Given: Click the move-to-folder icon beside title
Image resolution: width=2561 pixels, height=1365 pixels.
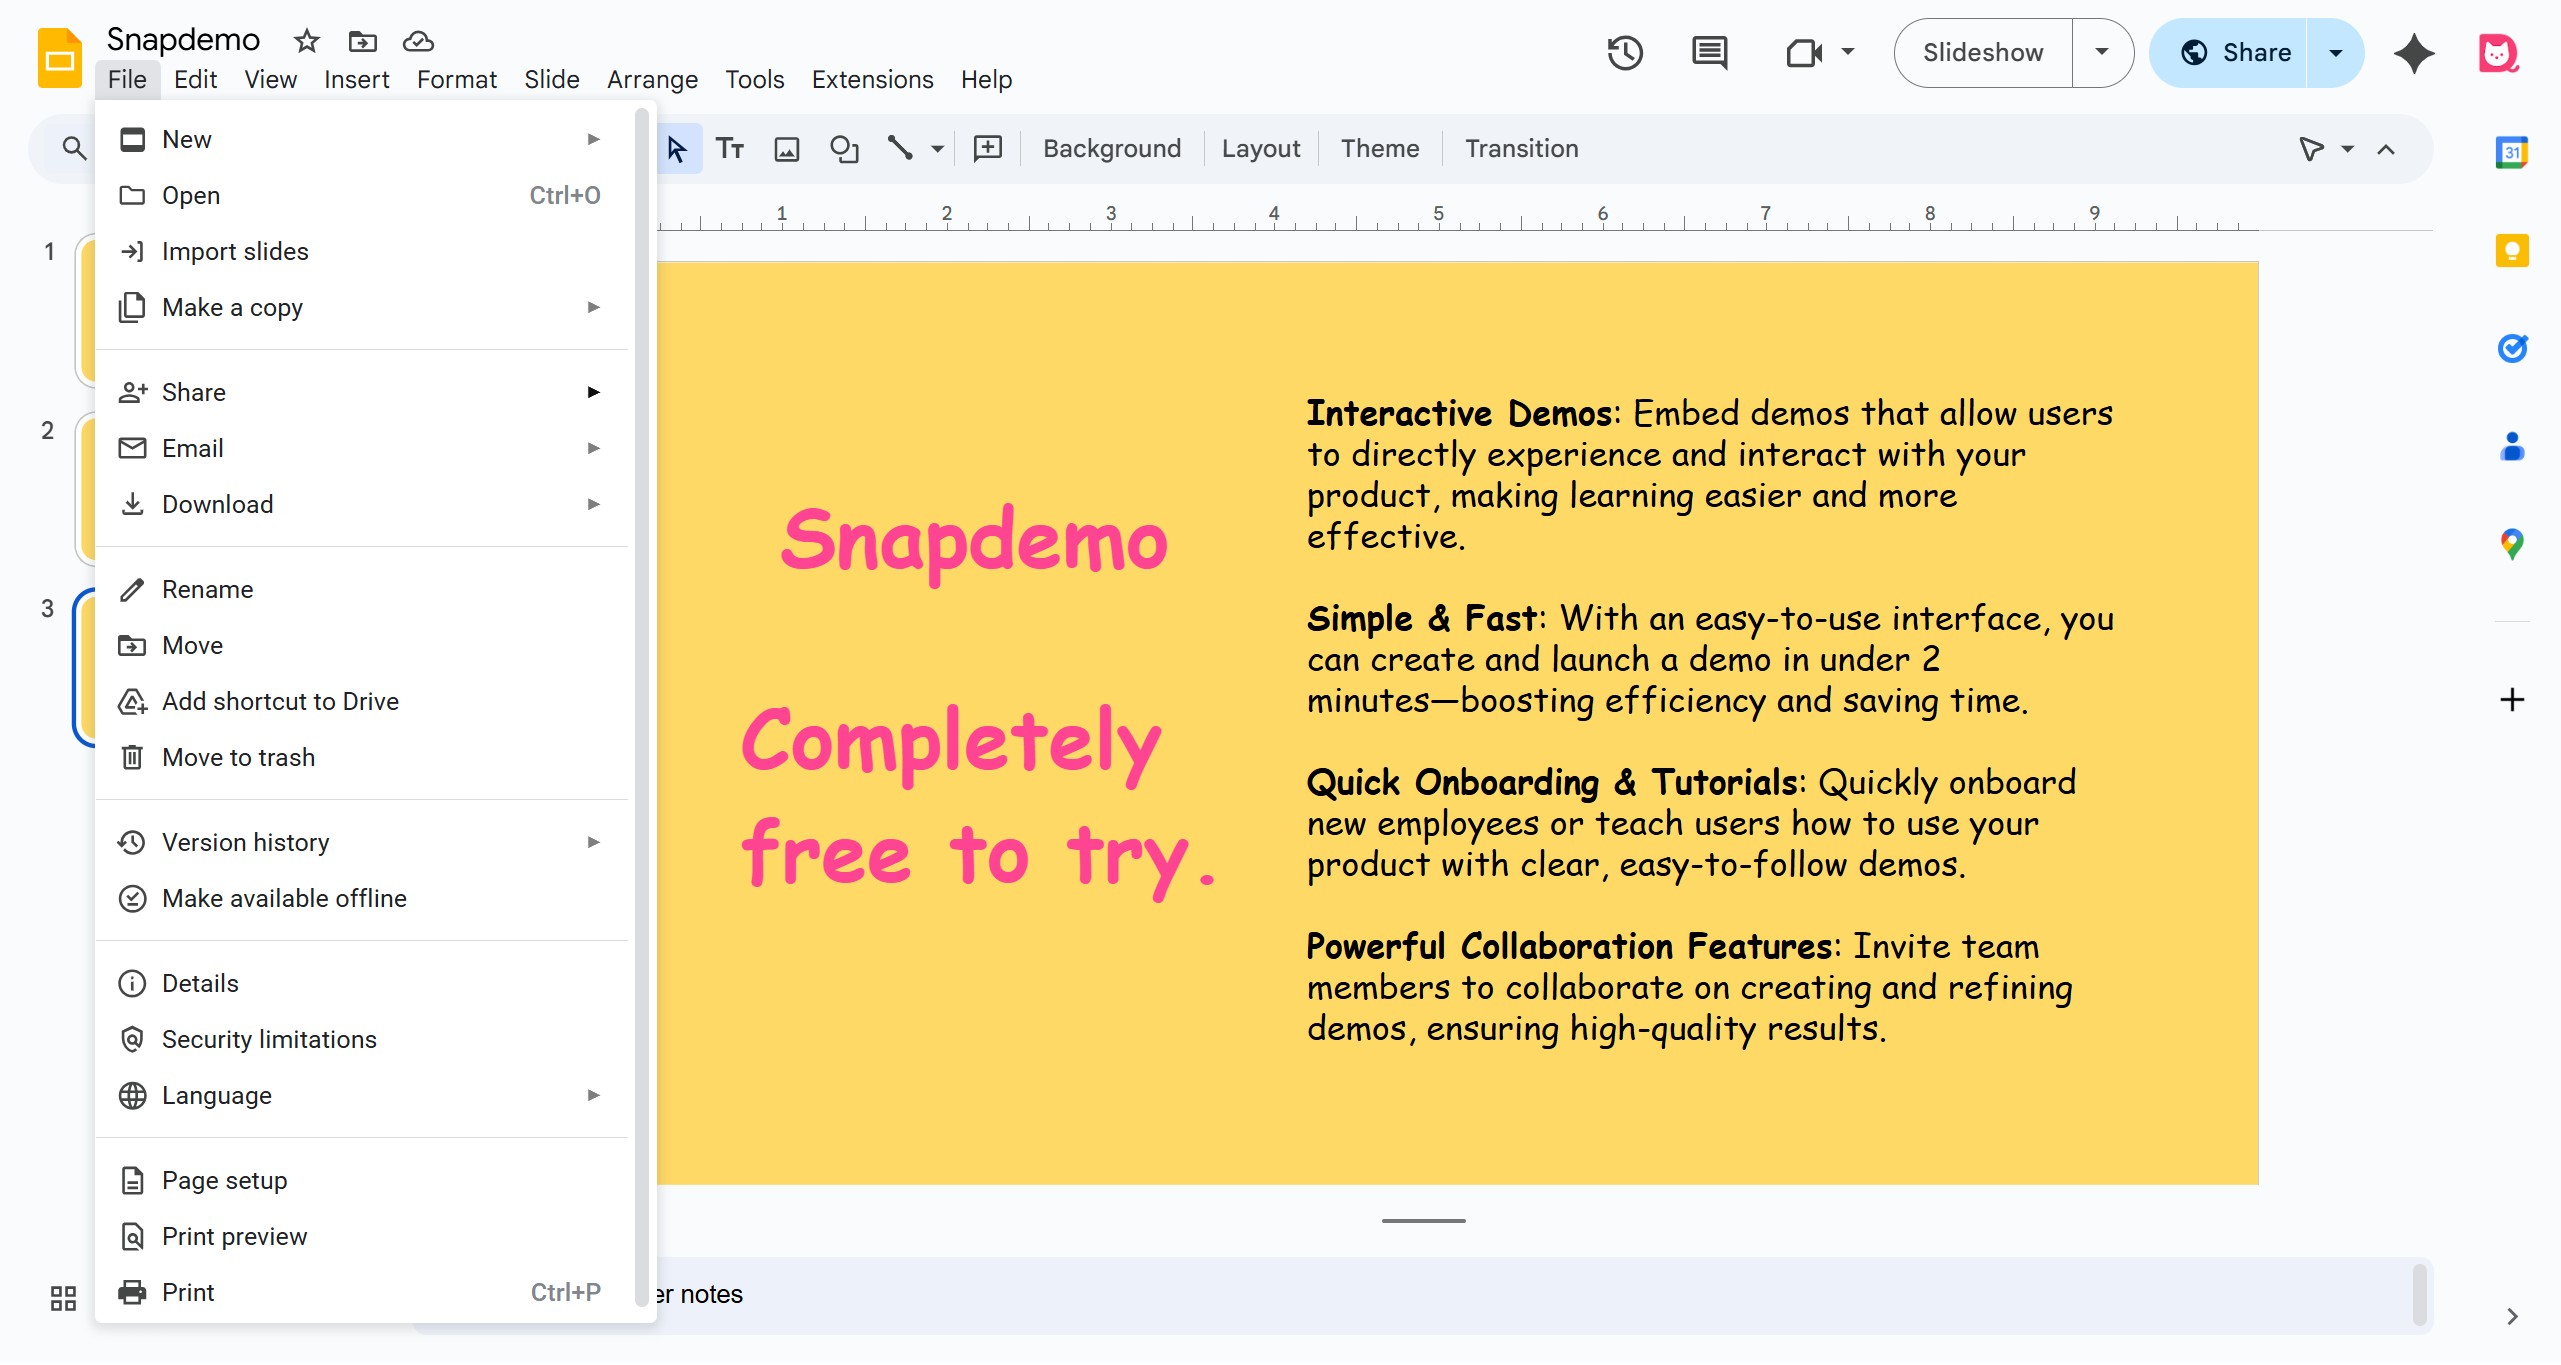Looking at the screenshot, I should [362, 41].
